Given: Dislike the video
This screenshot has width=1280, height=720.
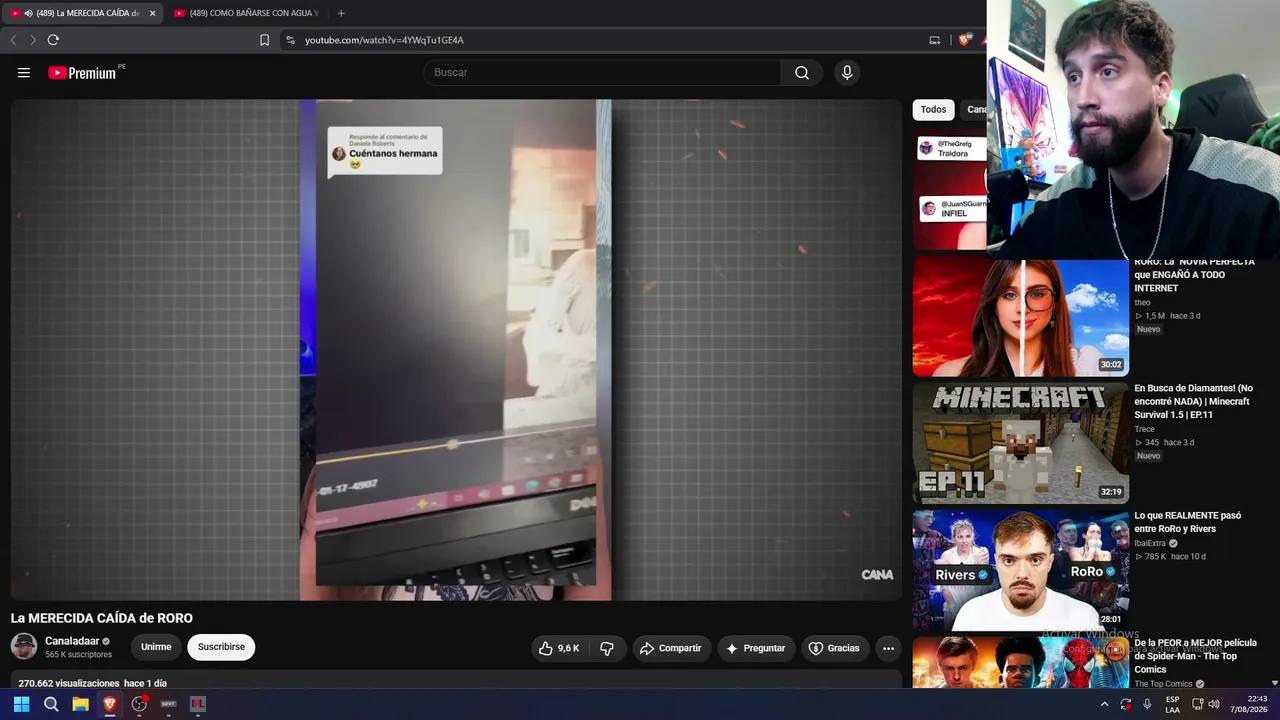Looking at the screenshot, I should click(x=607, y=648).
